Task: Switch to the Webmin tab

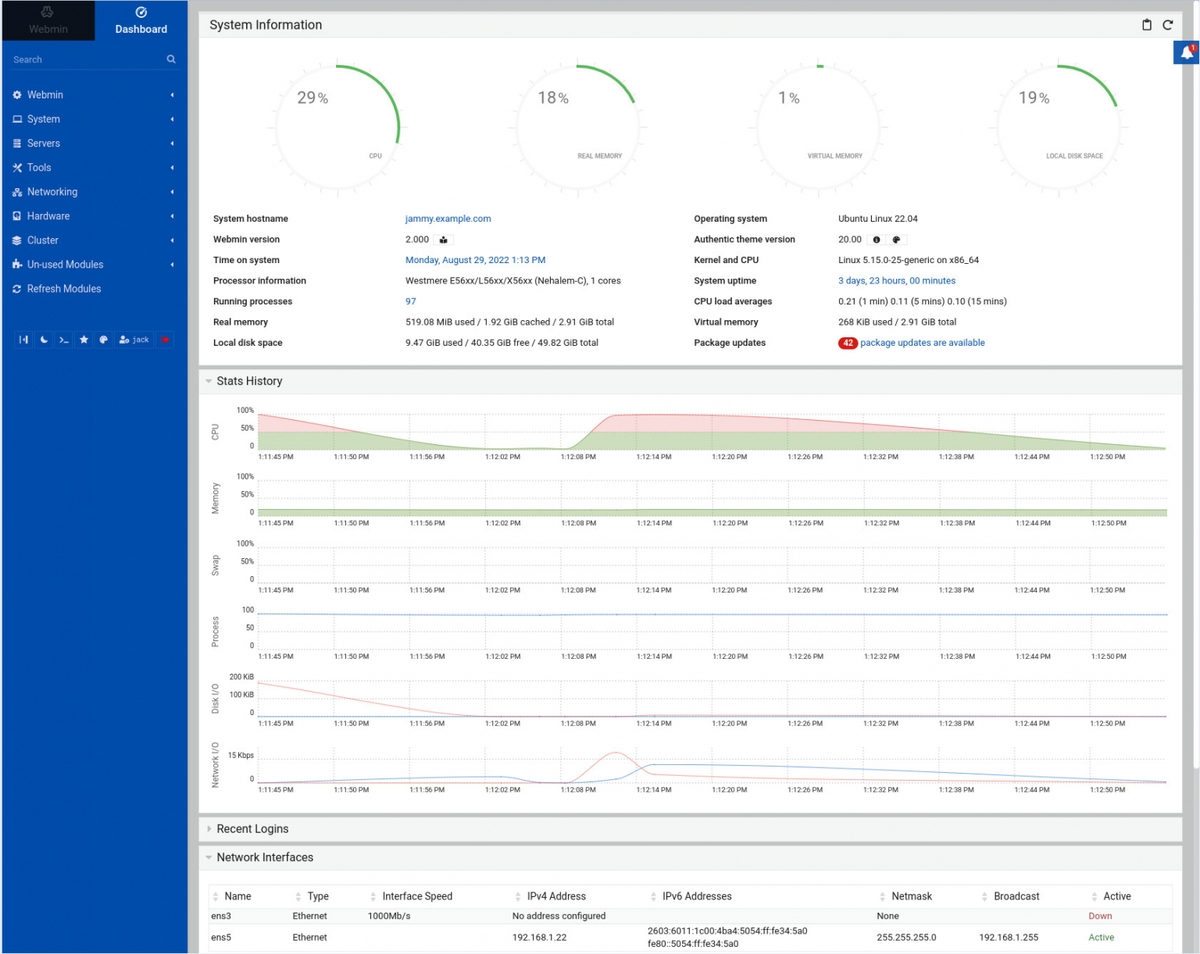Action: [x=48, y=20]
